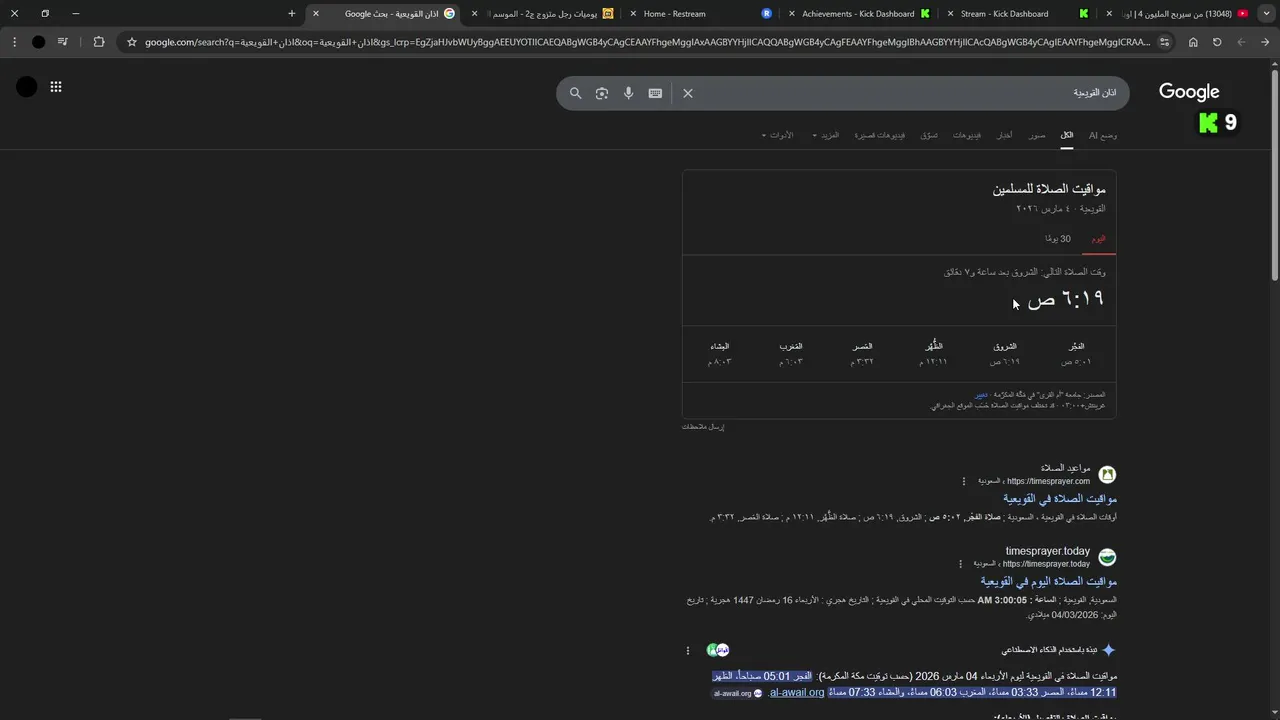Click the العشاء 8:03 prayer time

point(720,354)
